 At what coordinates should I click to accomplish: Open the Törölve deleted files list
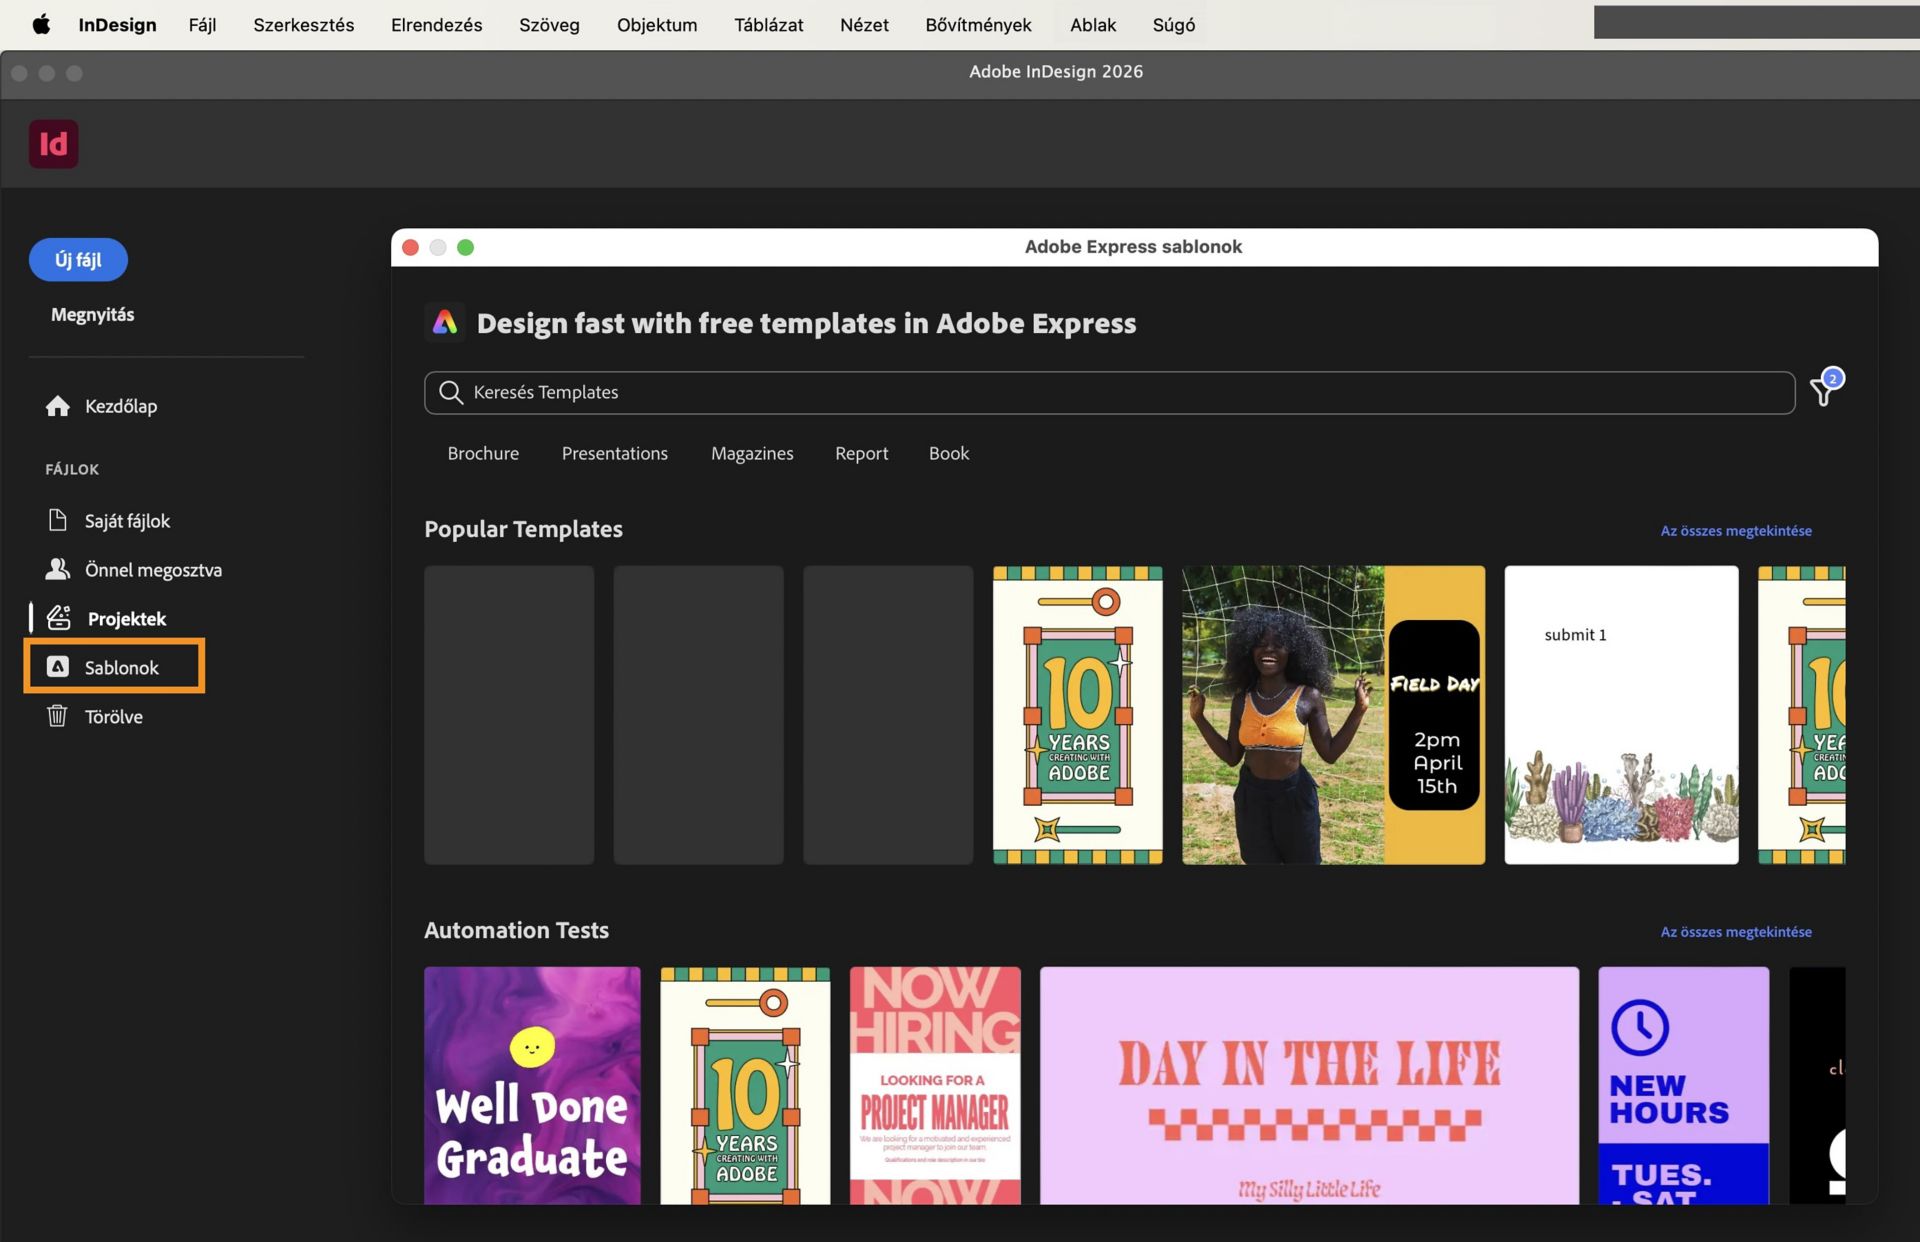(x=115, y=716)
